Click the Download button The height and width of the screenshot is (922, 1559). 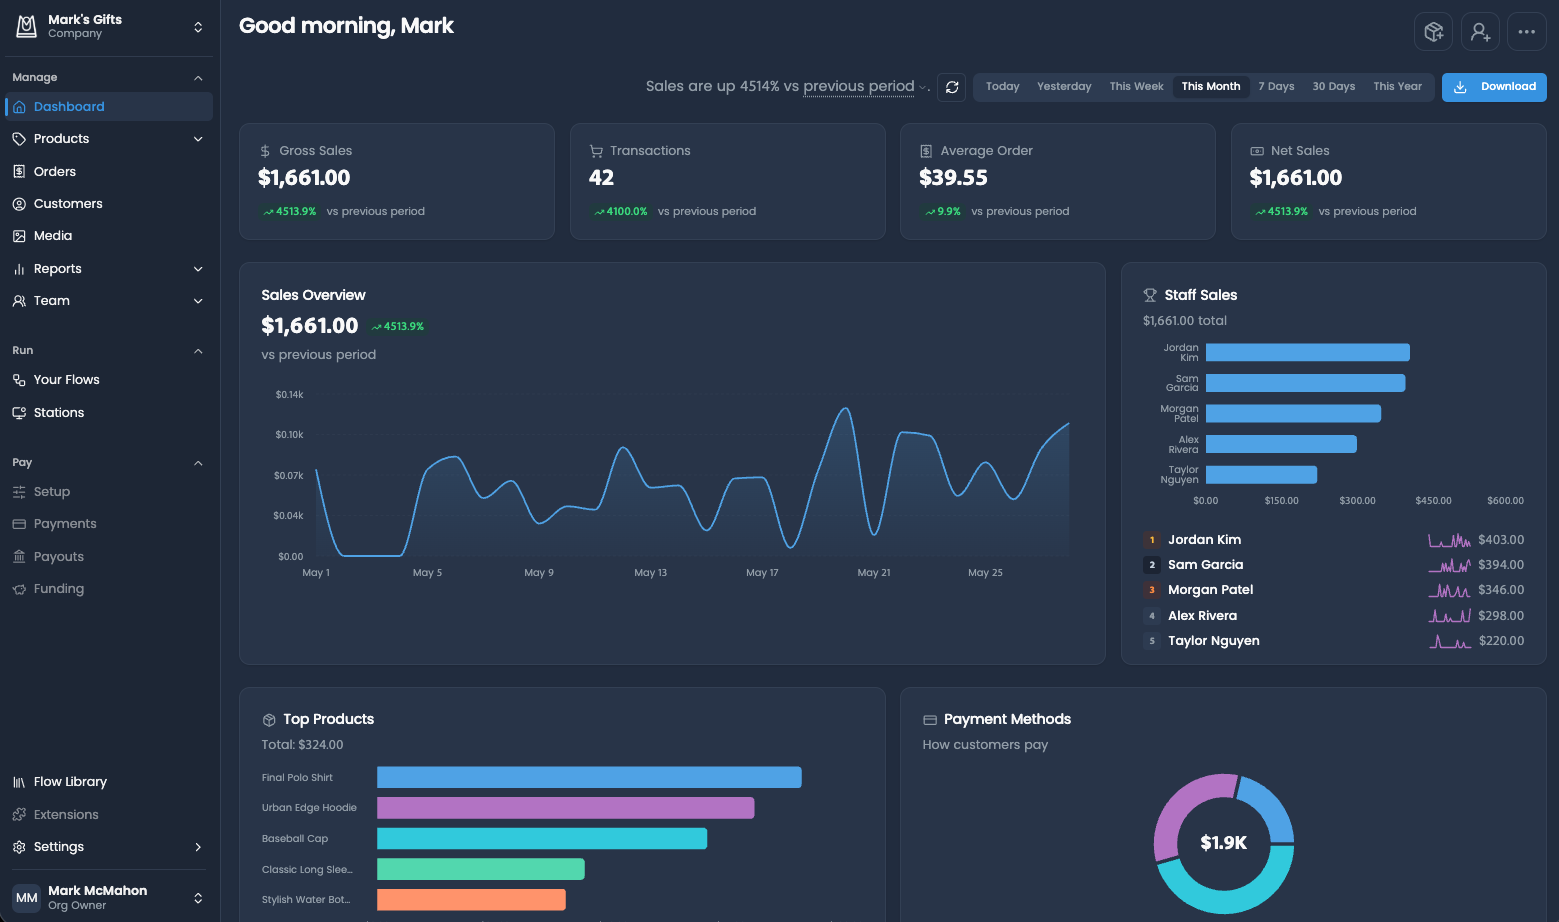(x=1494, y=87)
